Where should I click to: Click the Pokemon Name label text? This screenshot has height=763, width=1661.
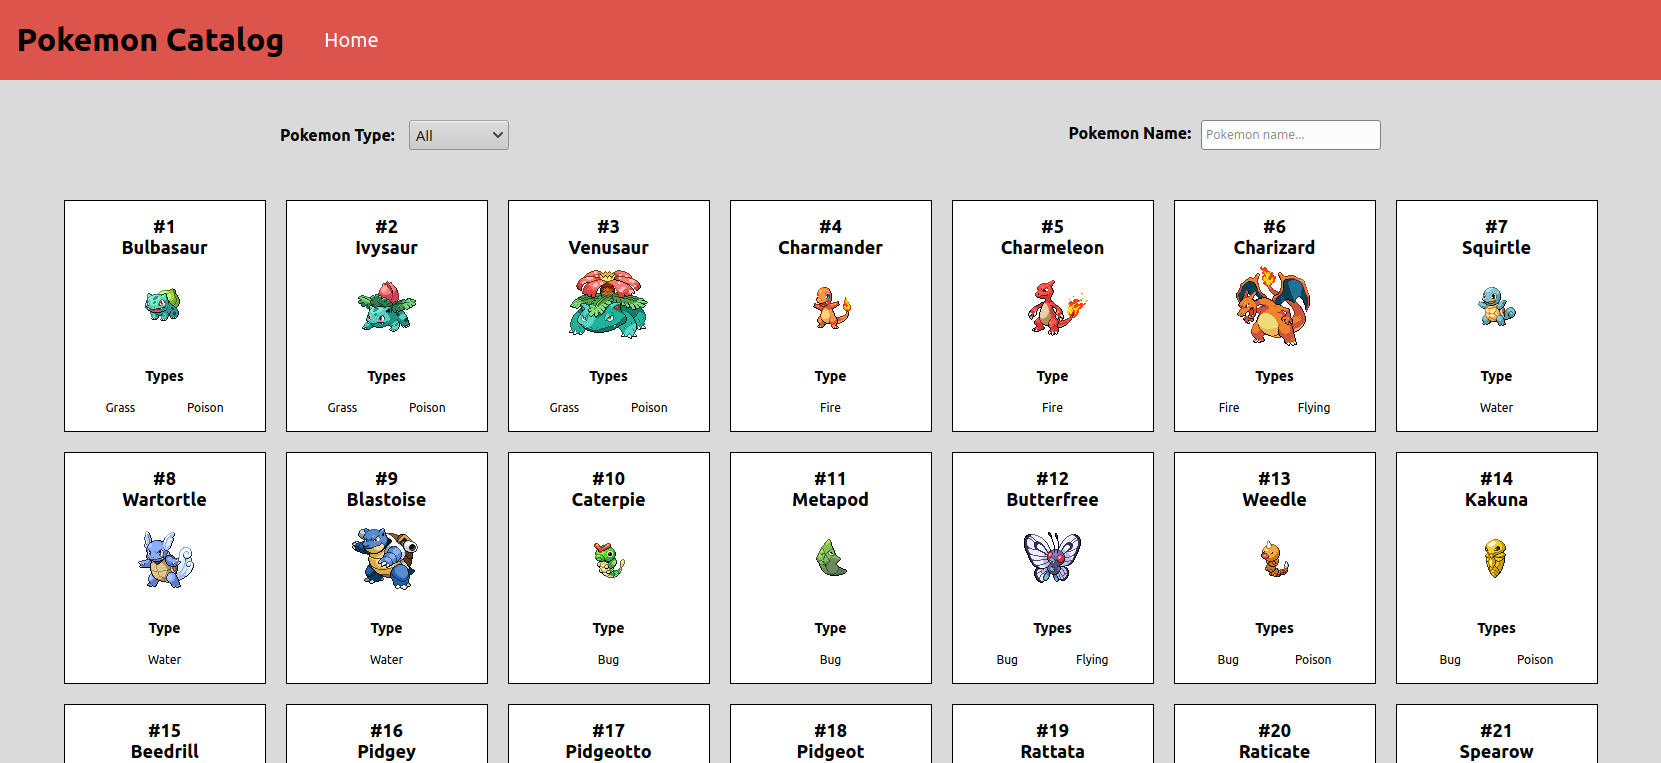tap(1130, 133)
